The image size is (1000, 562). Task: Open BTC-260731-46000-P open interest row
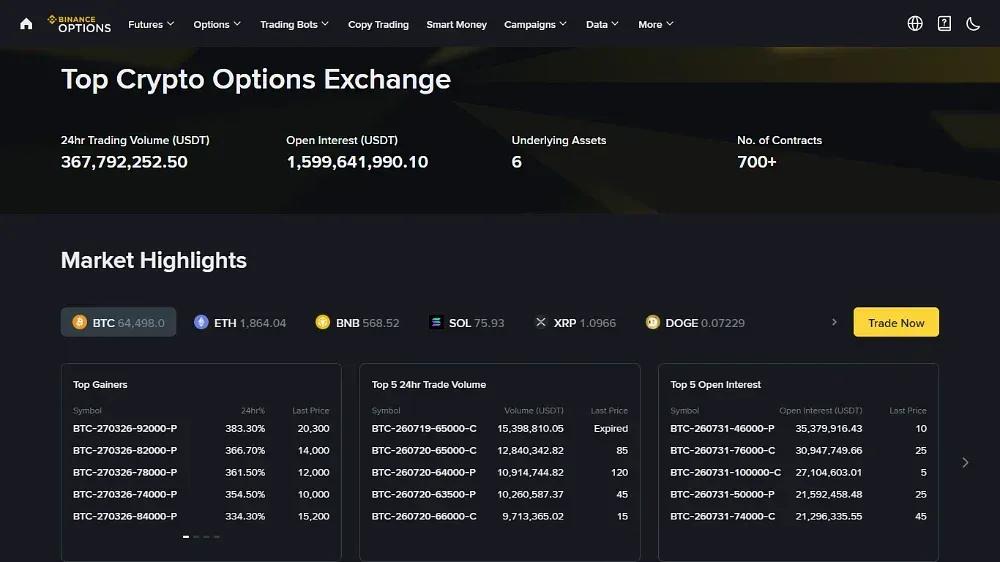point(798,429)
